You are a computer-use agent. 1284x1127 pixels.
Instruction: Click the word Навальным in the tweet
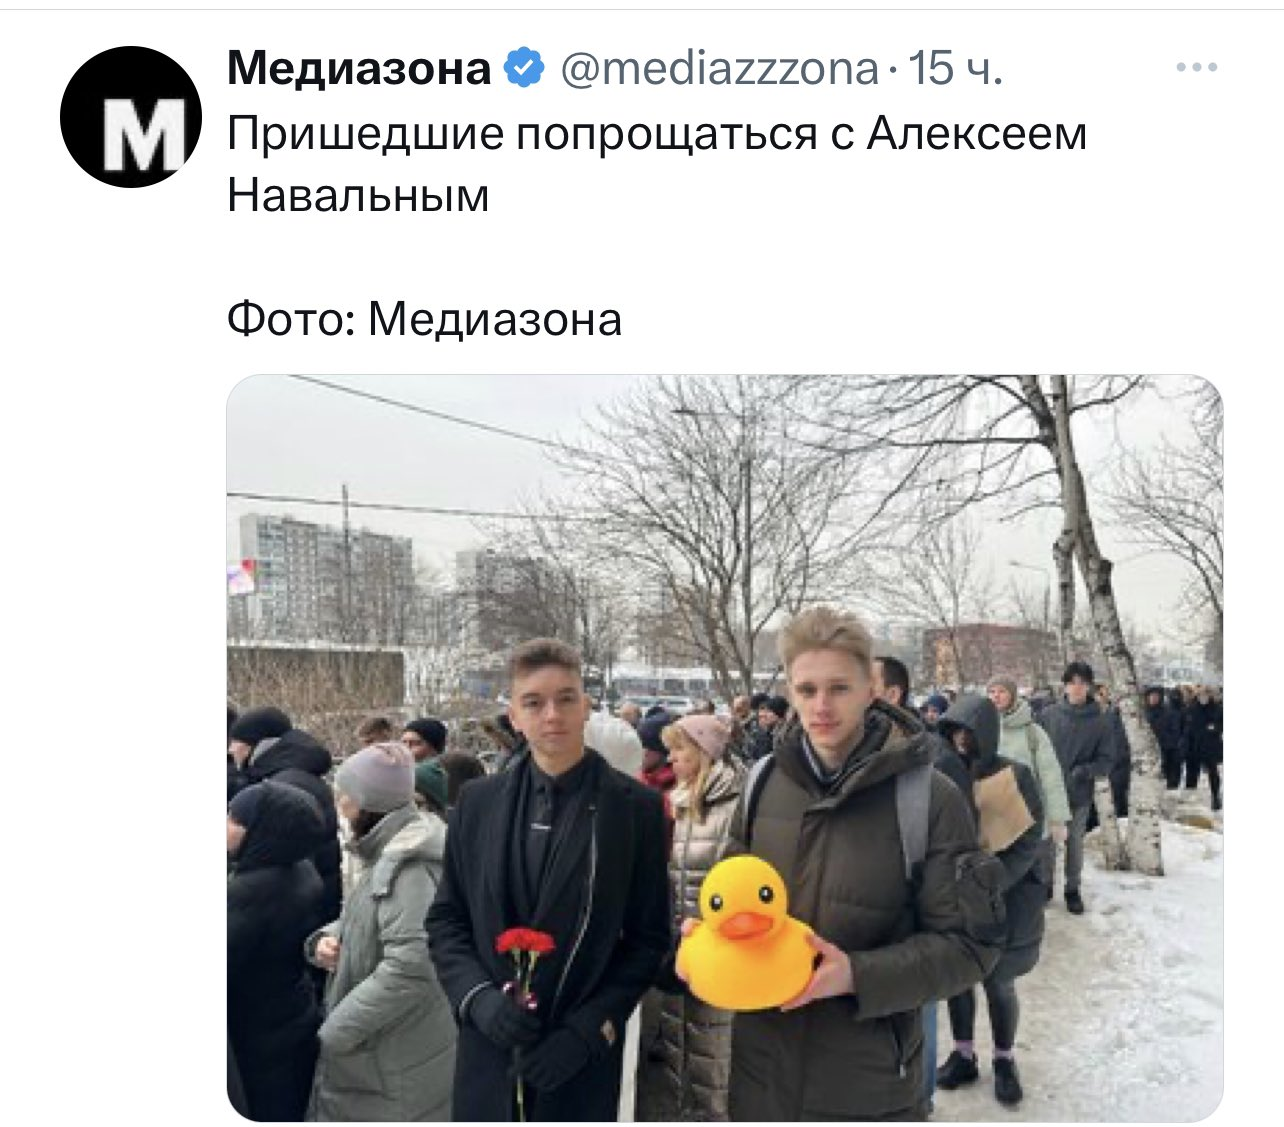click(358, 195)
